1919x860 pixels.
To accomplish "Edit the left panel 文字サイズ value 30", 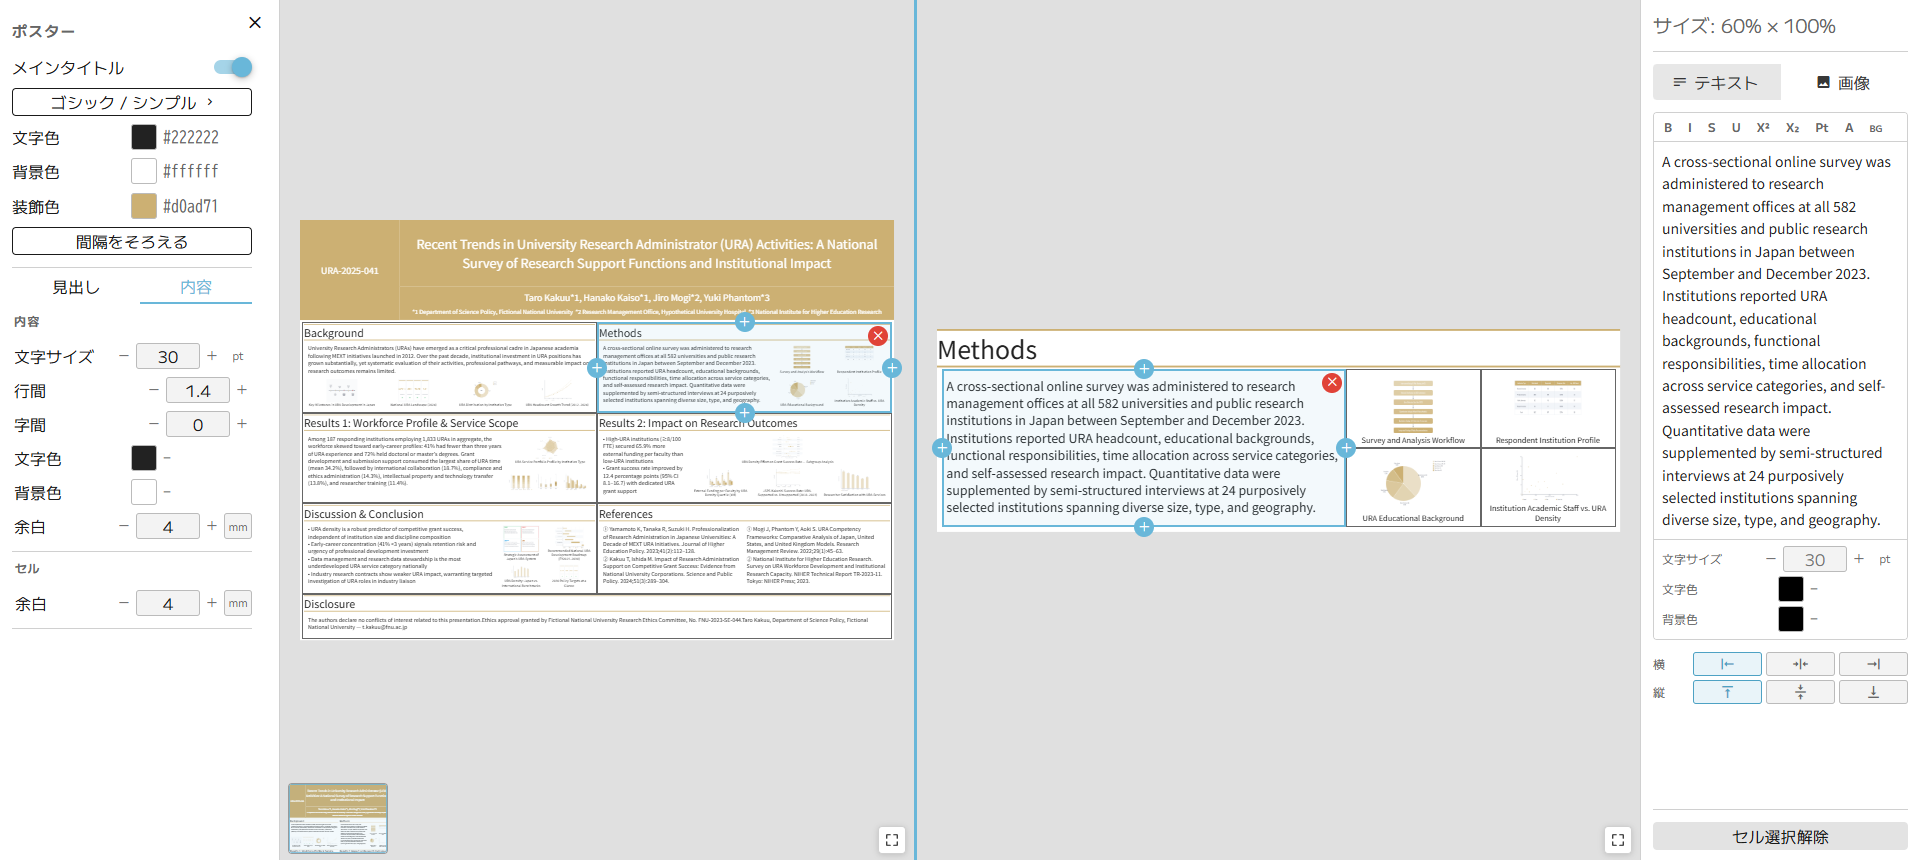I will point(168,356).
